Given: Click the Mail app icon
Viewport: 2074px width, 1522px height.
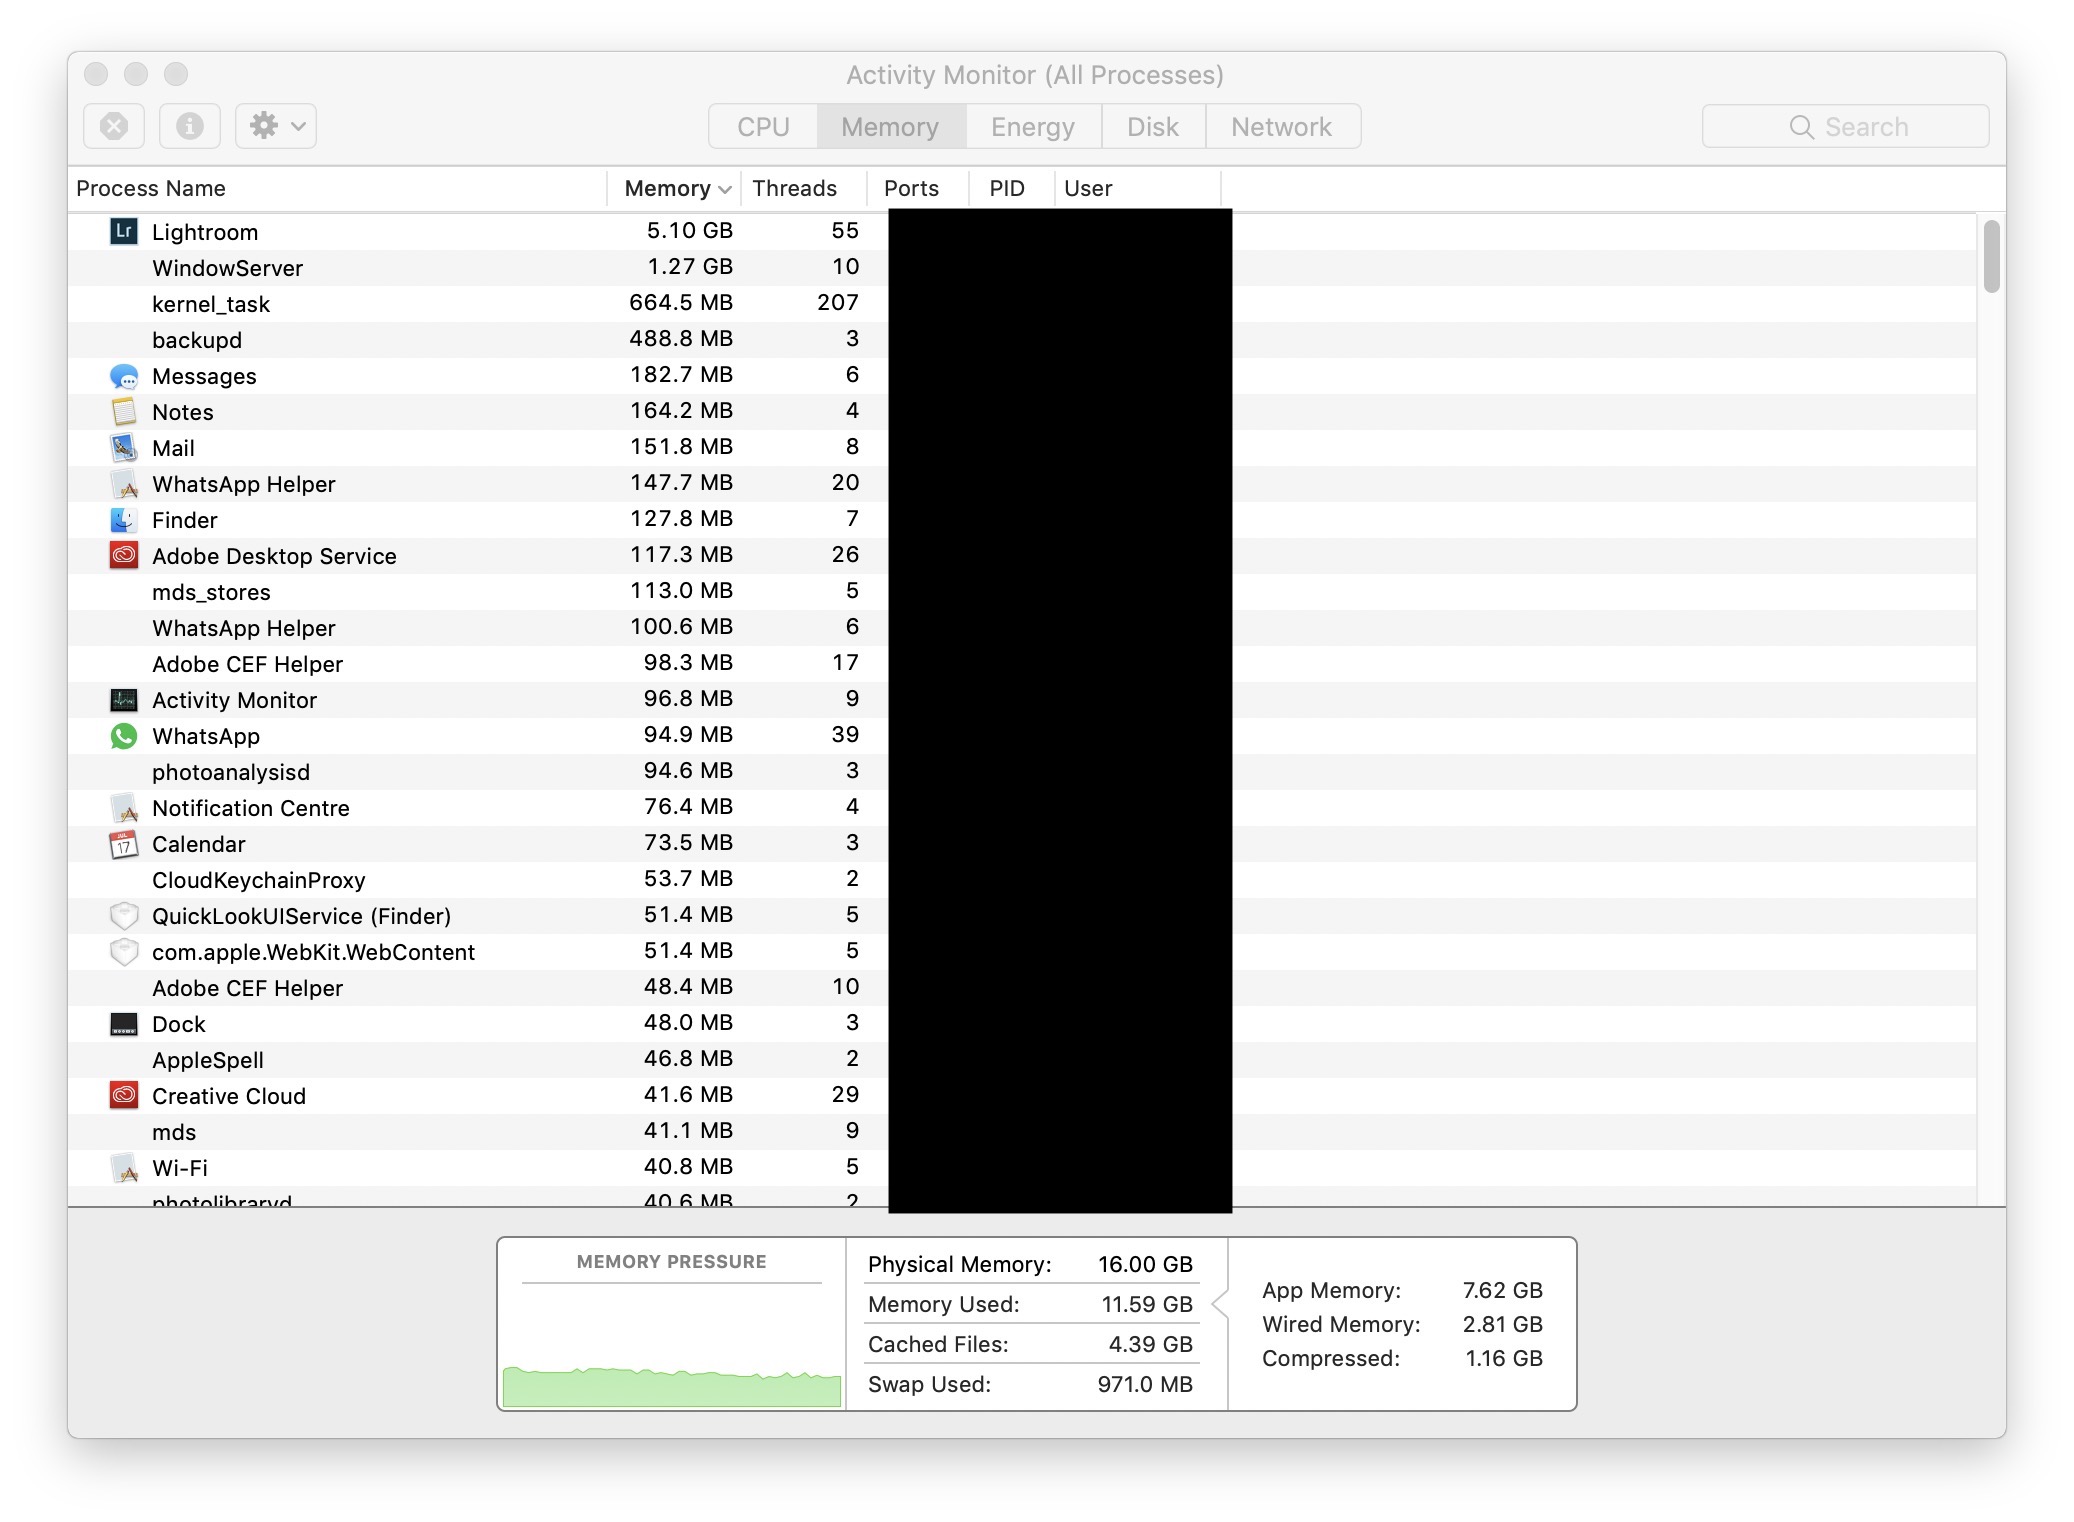Looking at the screenshot, I should click(x=123, y=448).
